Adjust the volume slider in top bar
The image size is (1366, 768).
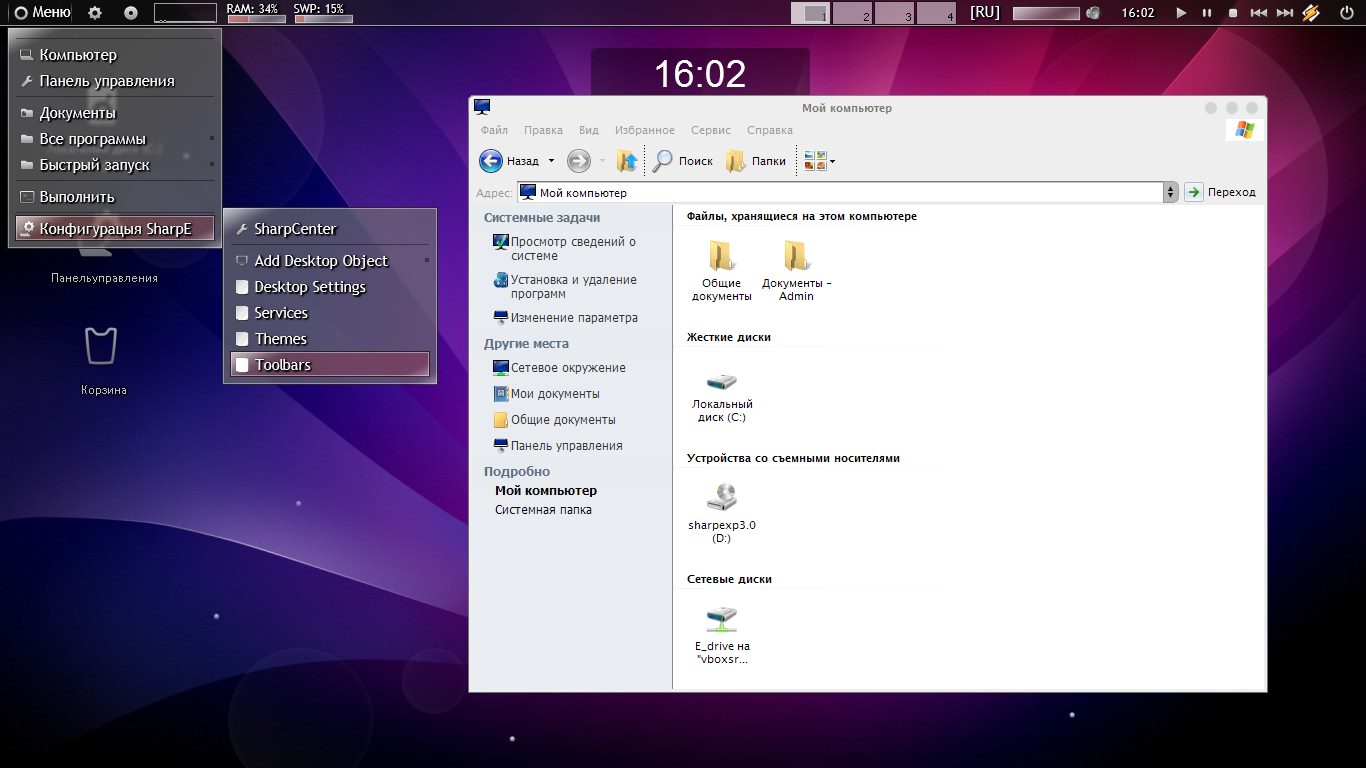(1046, 13)
